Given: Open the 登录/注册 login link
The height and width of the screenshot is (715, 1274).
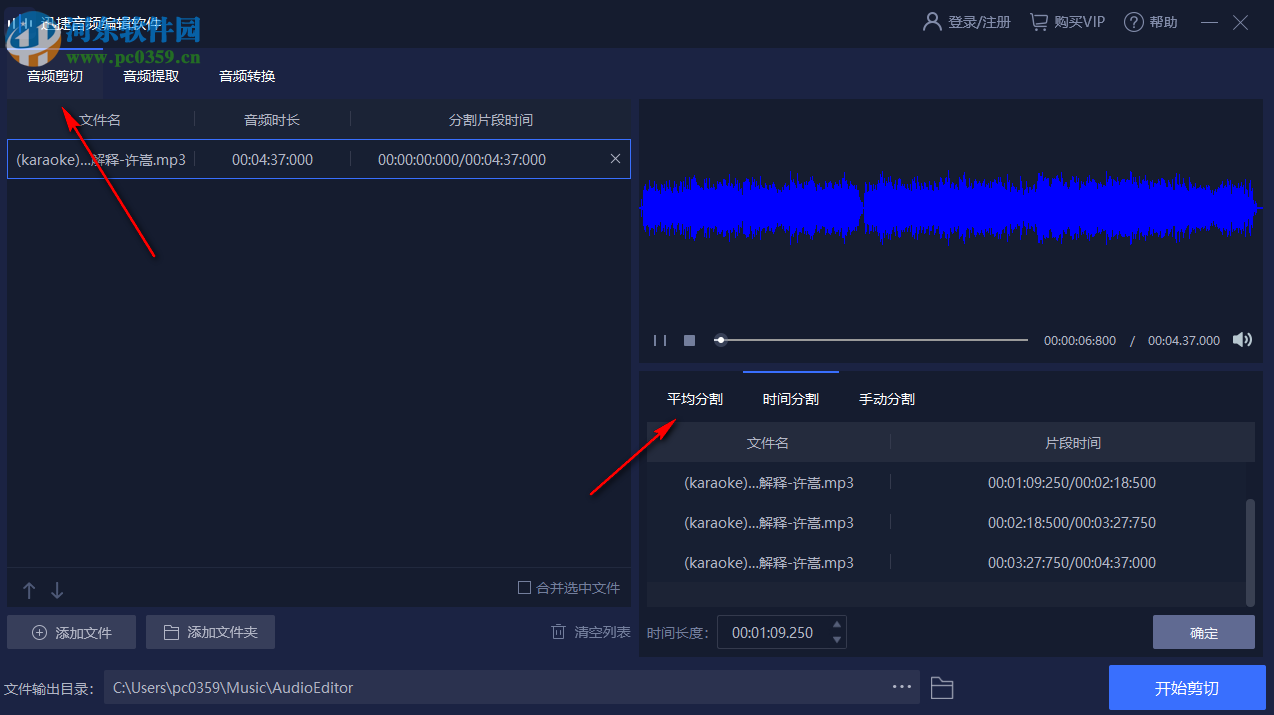Looking at the screenshot, I should pyautogui.click(x=966, y=22).
